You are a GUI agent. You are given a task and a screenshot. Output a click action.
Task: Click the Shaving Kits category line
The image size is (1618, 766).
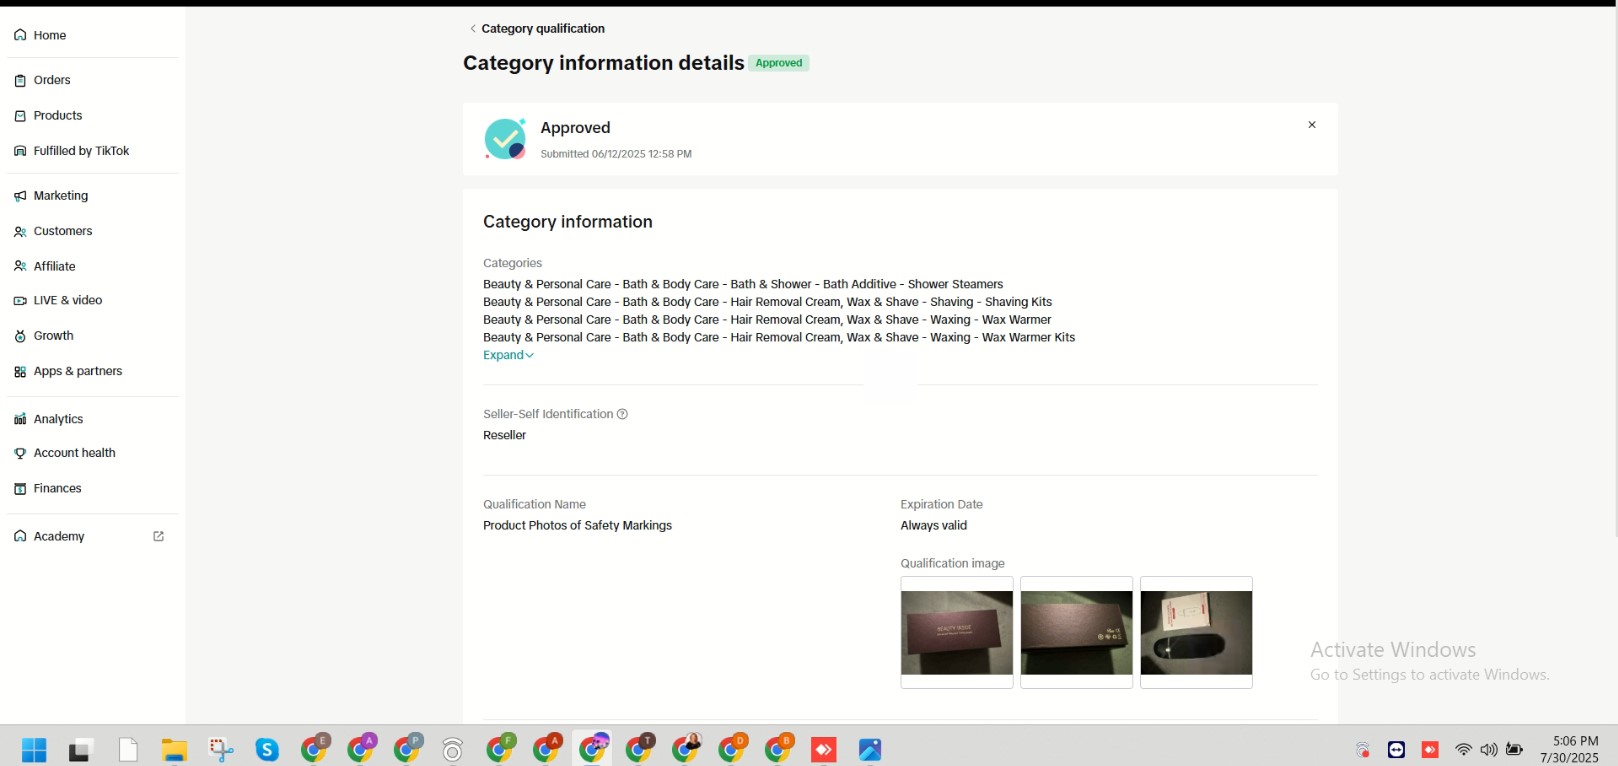(767, 302)
